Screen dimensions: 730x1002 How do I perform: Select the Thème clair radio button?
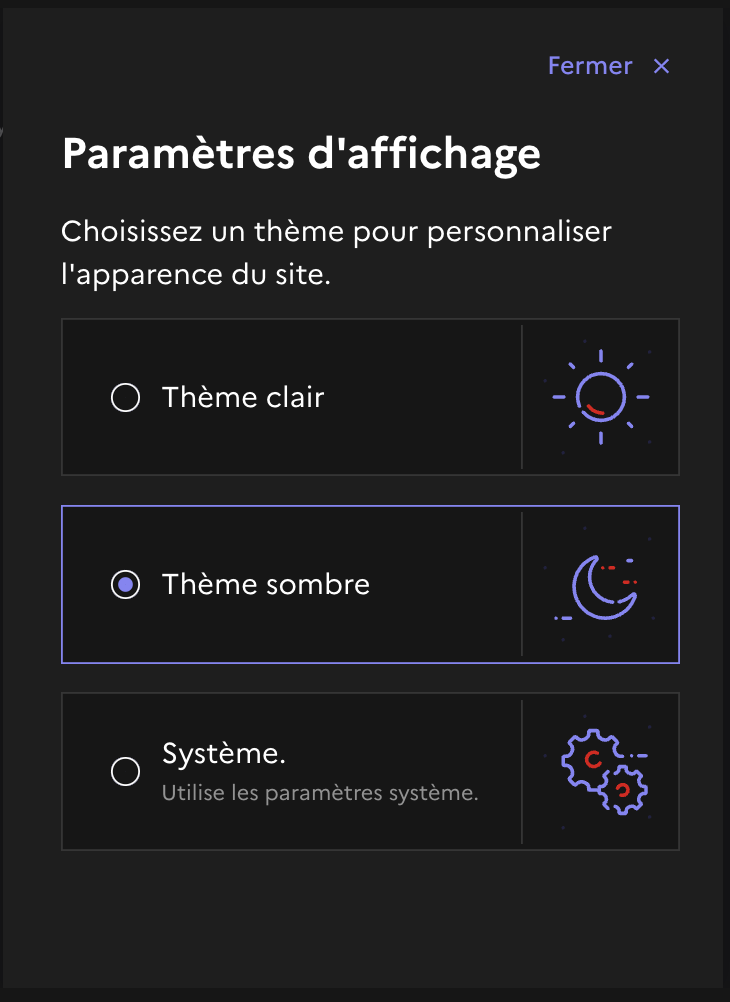[x=125, y=398]
